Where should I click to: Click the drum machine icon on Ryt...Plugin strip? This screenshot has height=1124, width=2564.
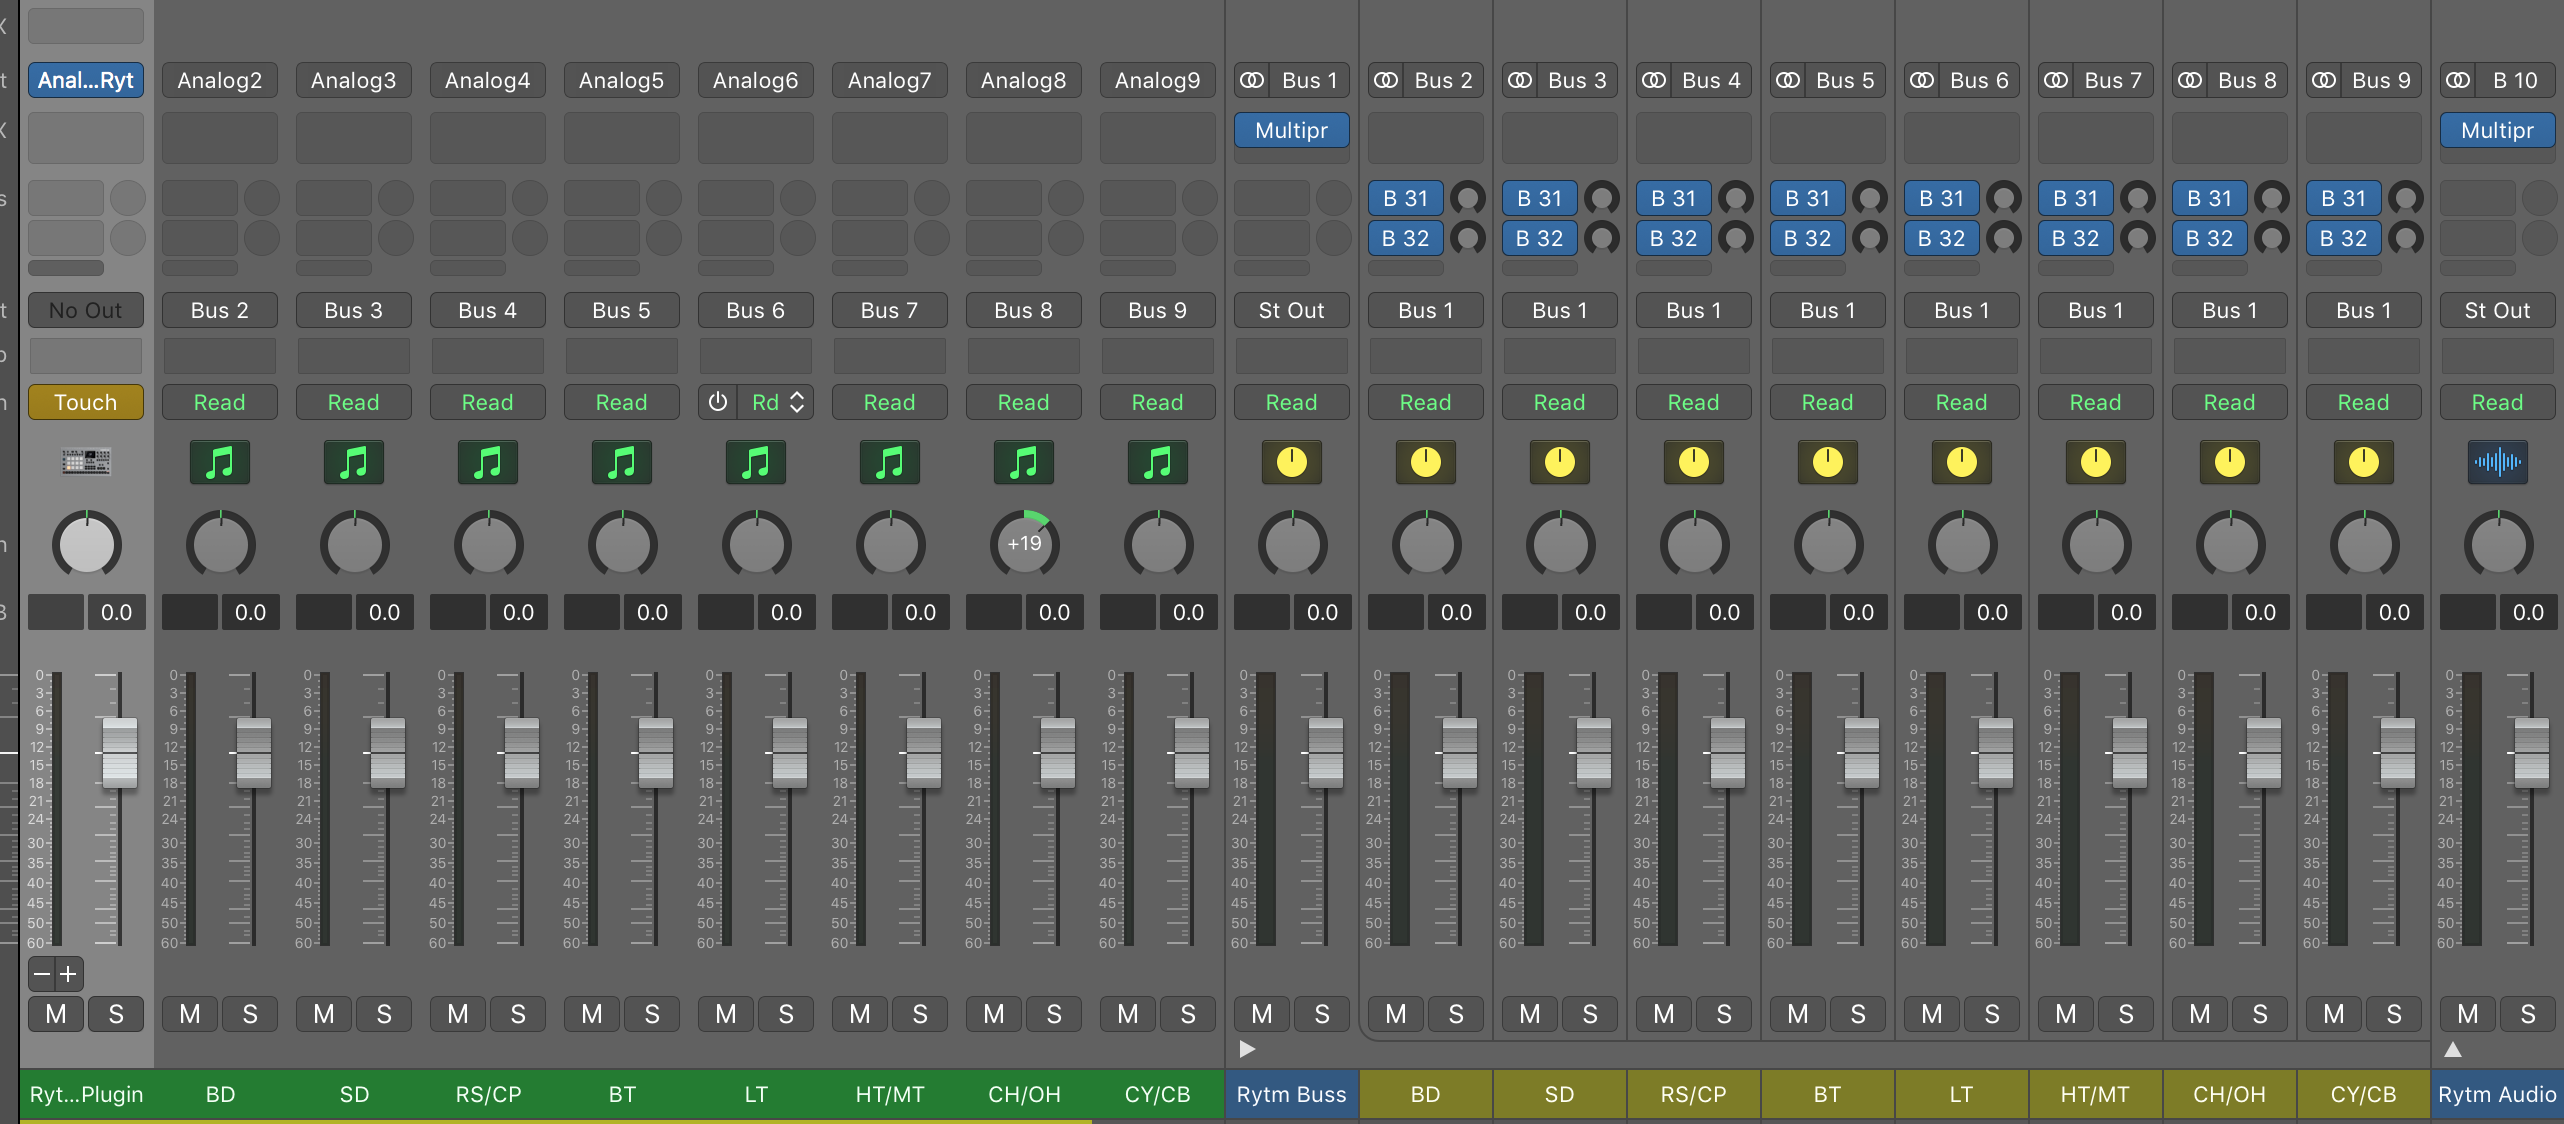[86, 462]
